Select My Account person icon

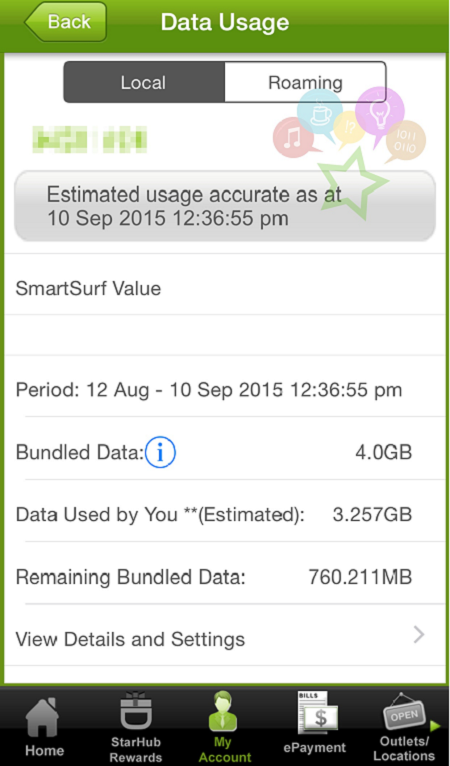tap(223, 710)
